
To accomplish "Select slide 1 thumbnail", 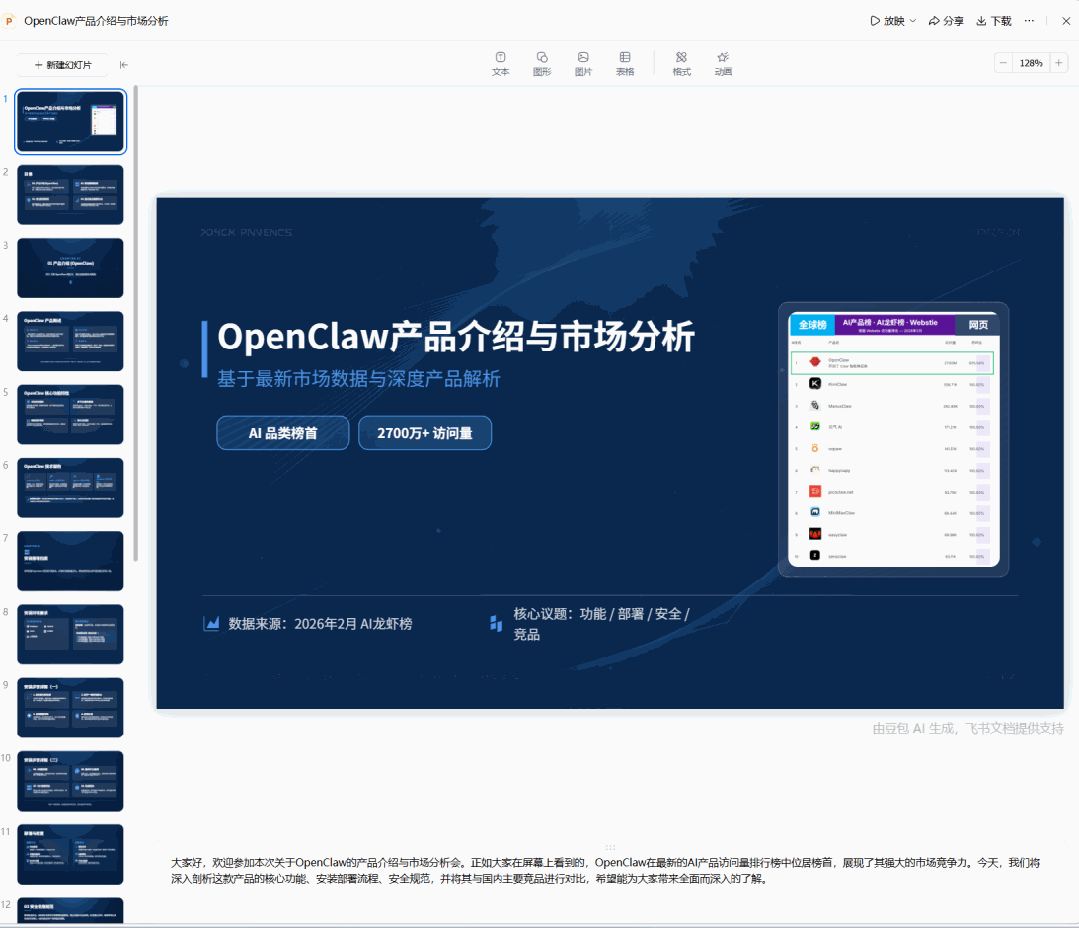I will [x=70, y=121].
